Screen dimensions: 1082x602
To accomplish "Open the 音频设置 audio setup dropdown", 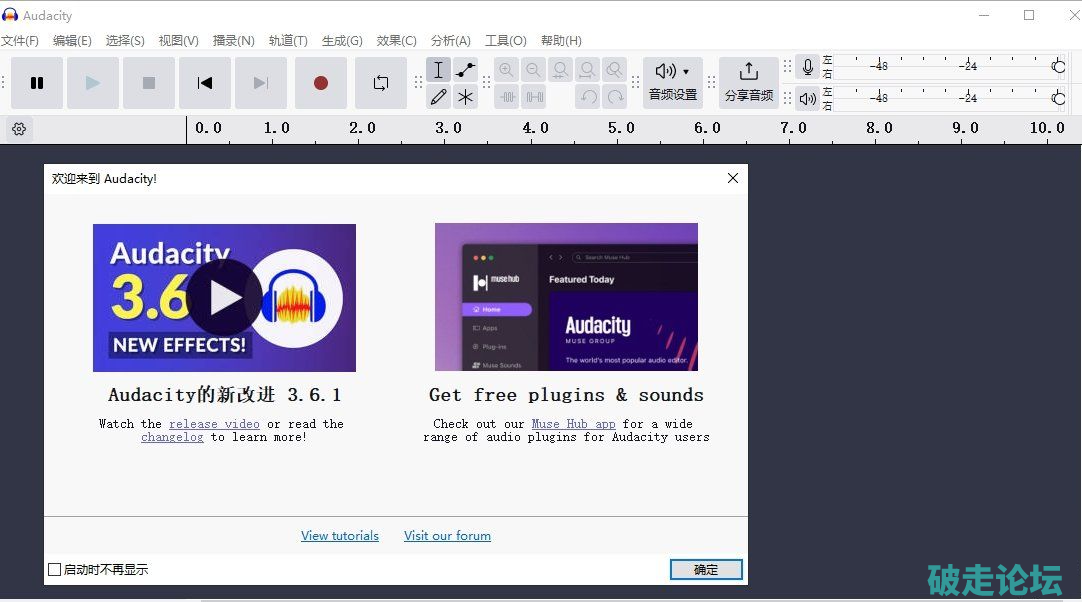I will (672, 82).
